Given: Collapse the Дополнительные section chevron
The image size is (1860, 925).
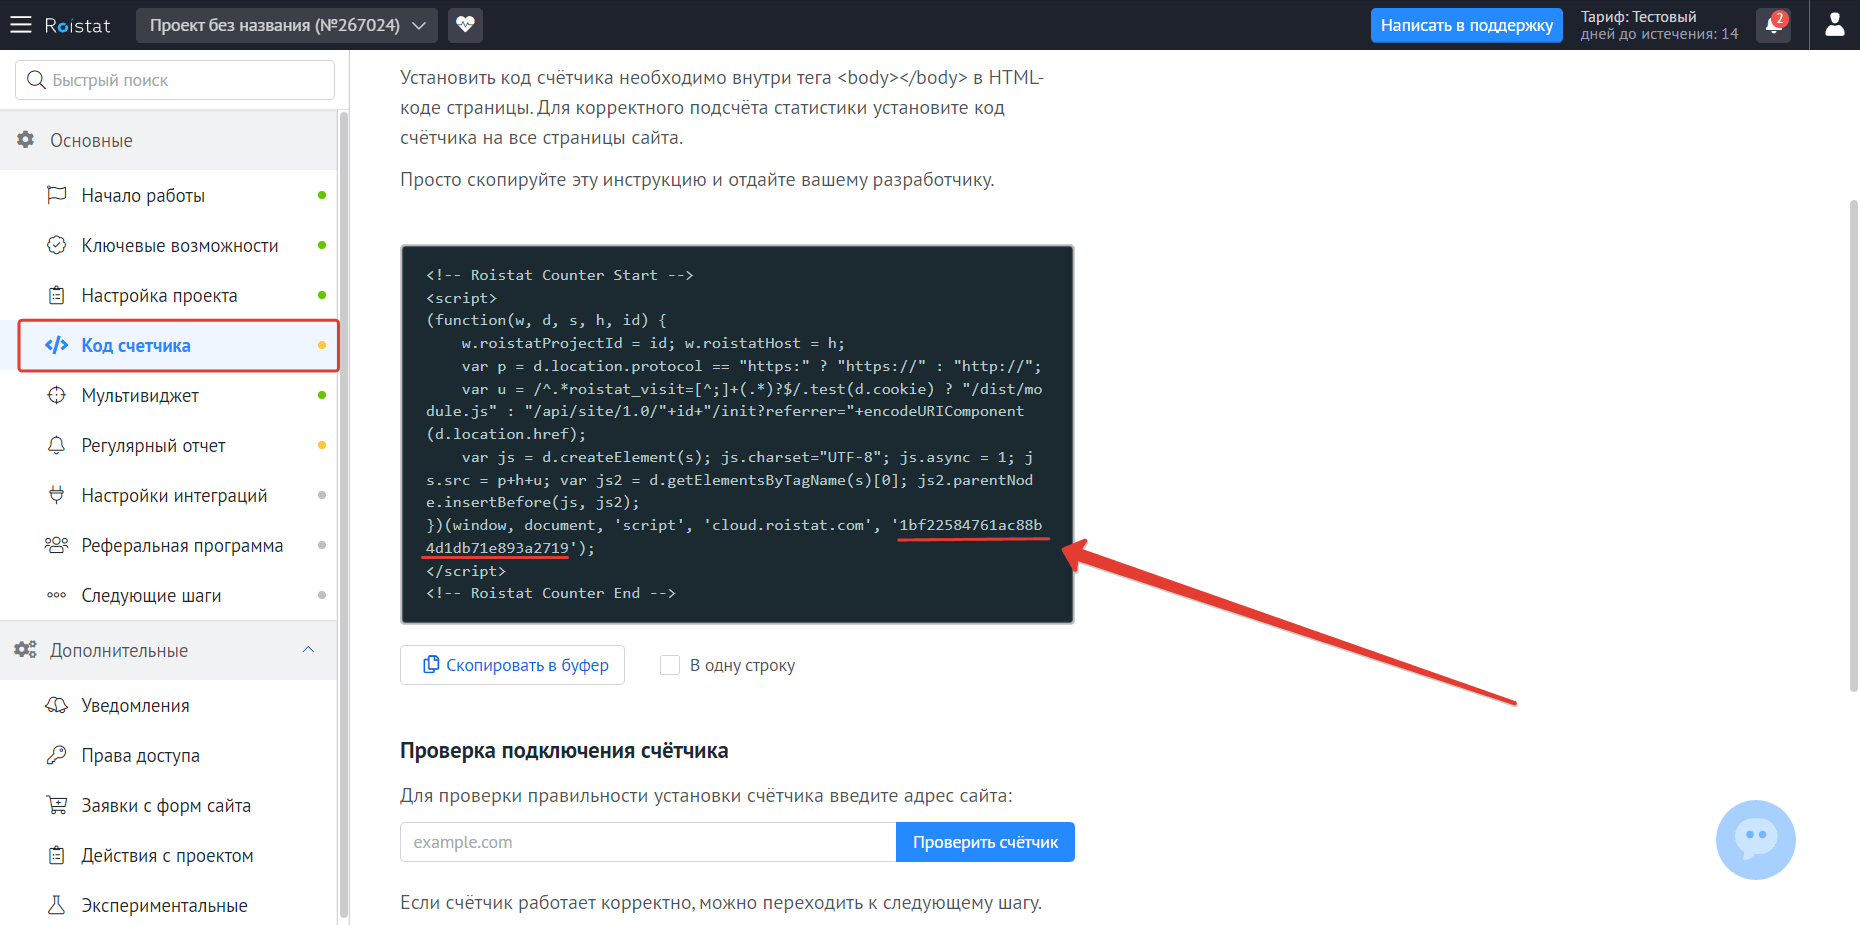Looking at the screenshot, I should (308, 650).
